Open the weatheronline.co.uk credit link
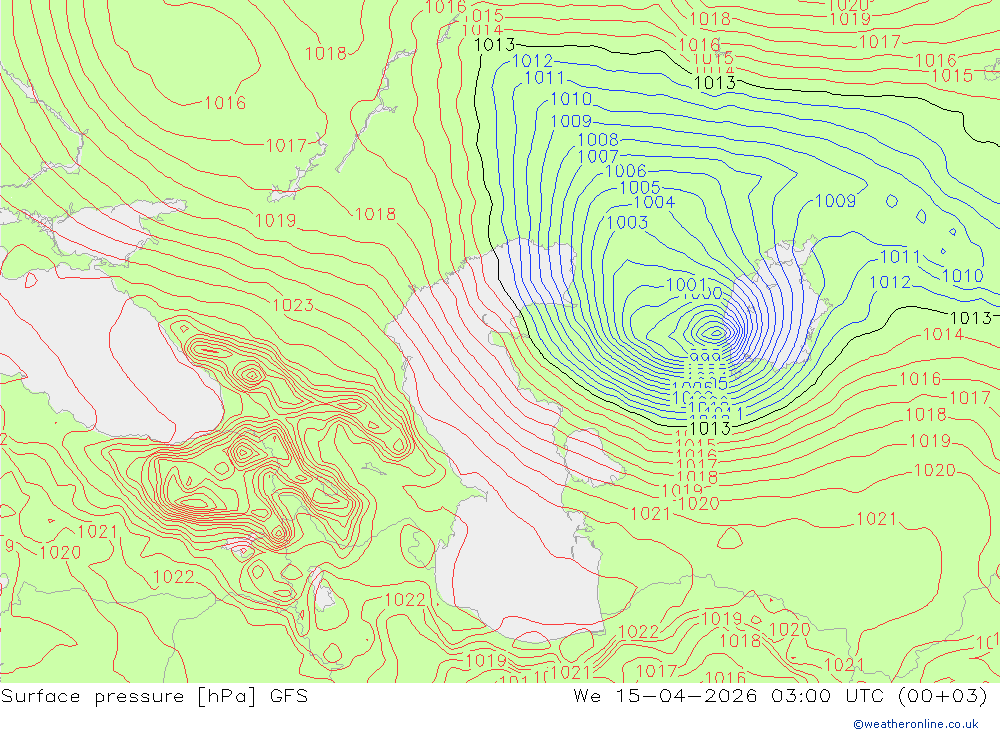Screen dimensions: 1000x733 click(x=916, y=724)
